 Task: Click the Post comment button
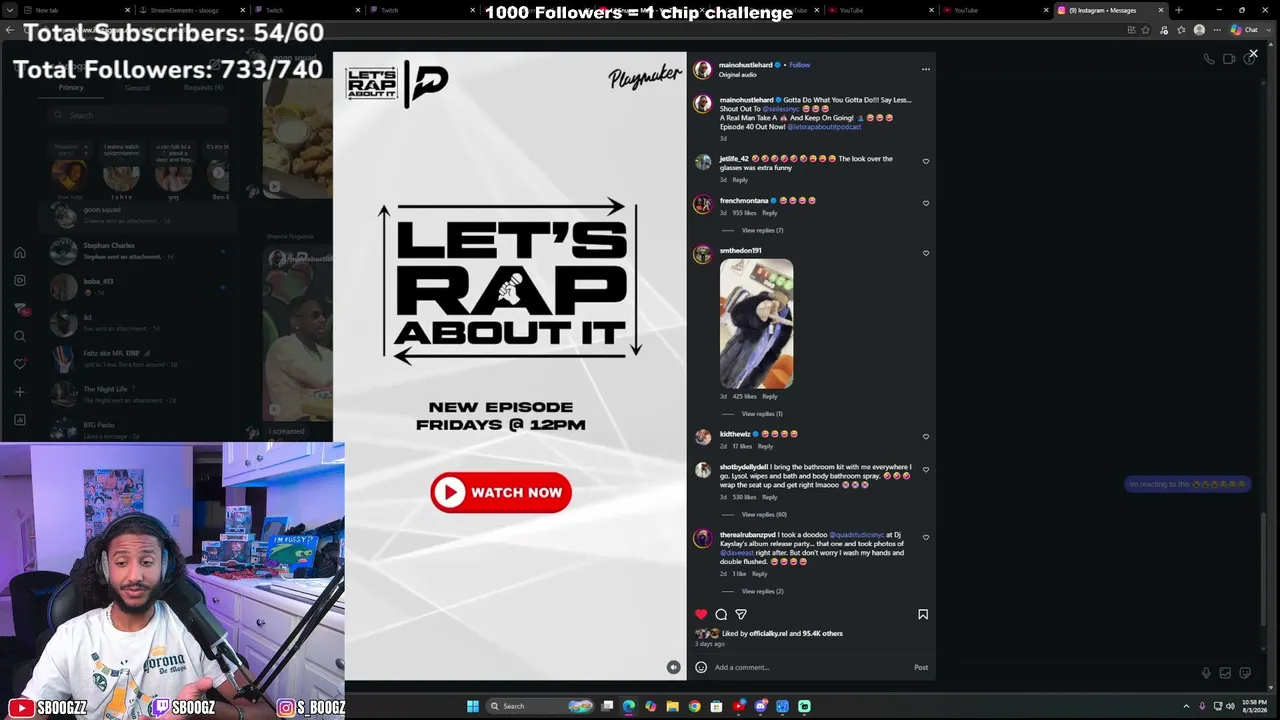(921, 667)
